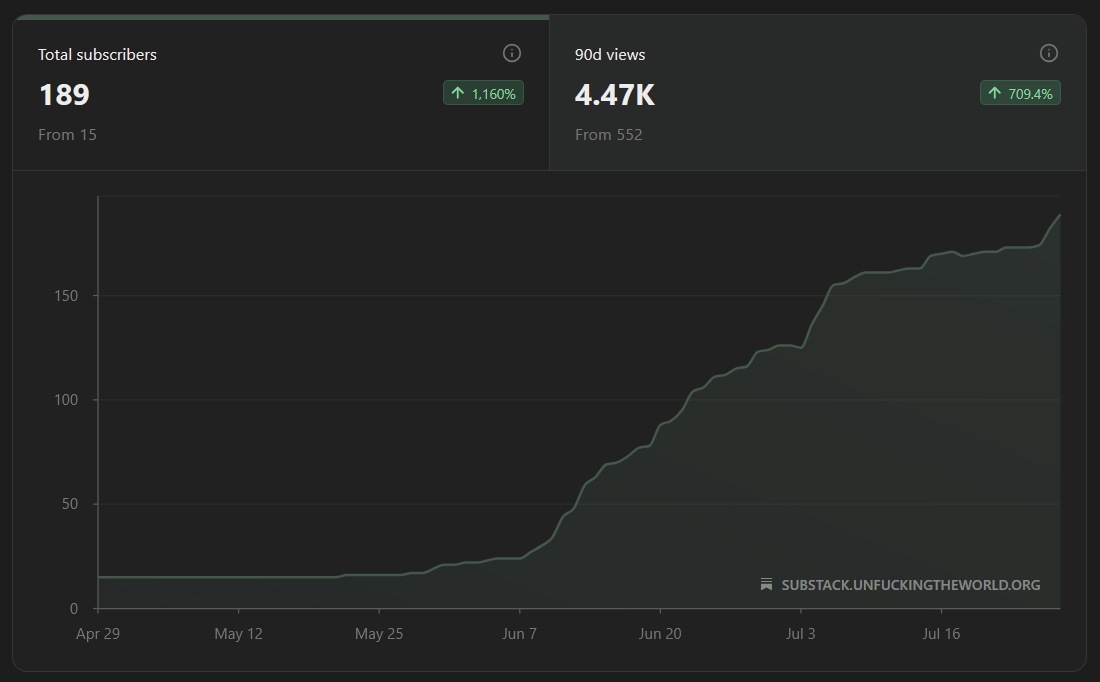The width and height of the screenshot is (1100, 682).
Task: Click the chart line's final peak point
Action: tap(1059, 215)
